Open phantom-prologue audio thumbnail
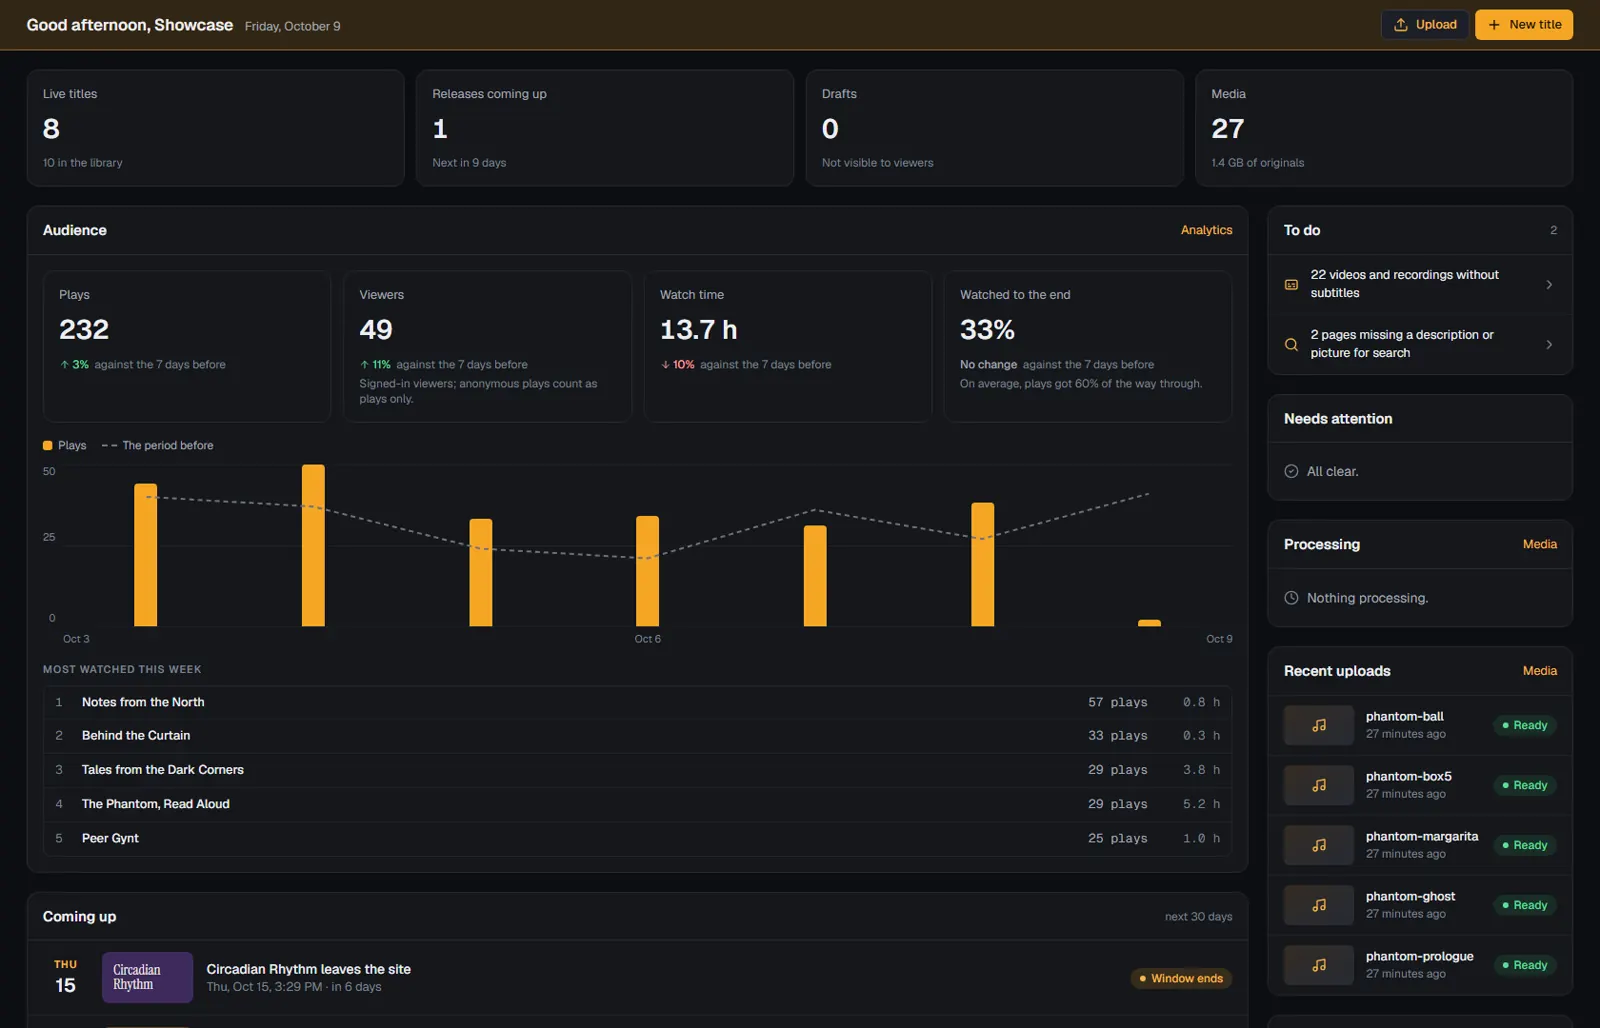 pyautogui.click(x=1319, y=965)
